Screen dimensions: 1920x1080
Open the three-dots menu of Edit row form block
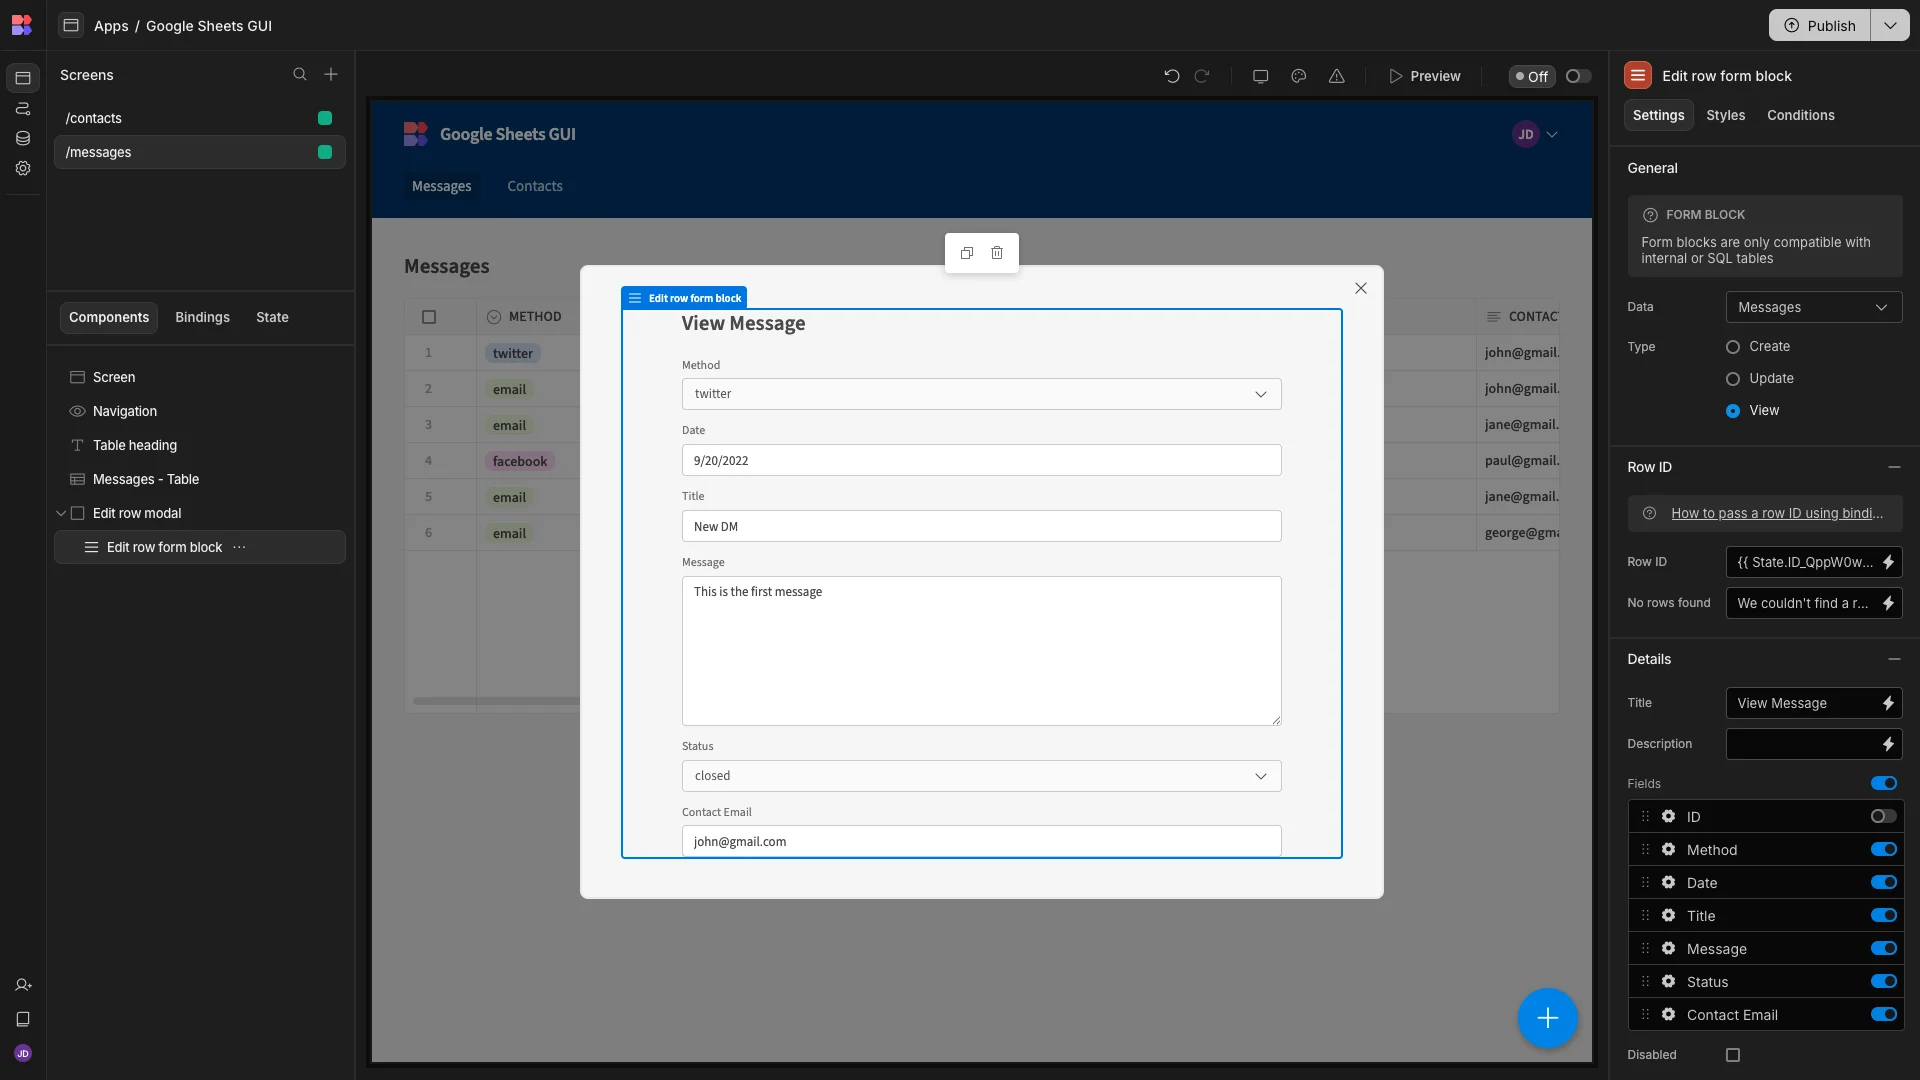239,547
